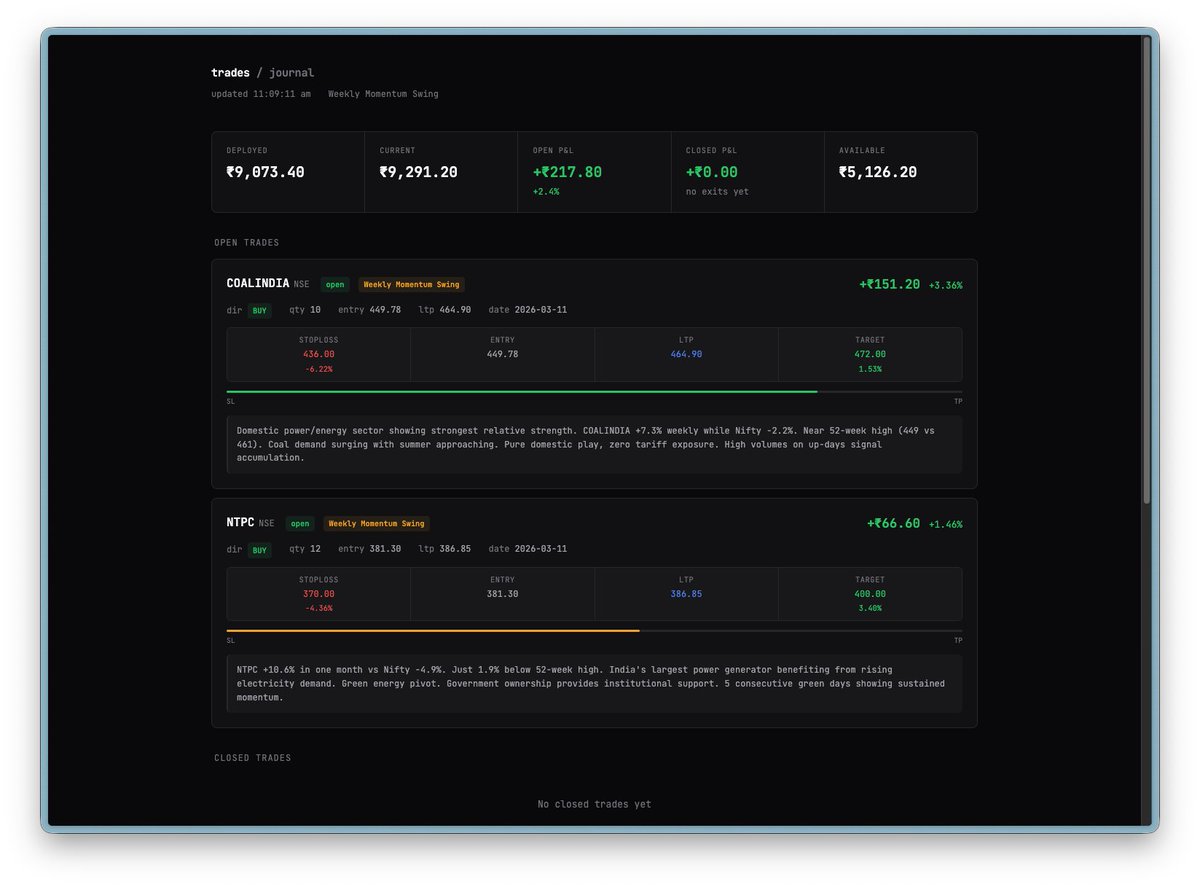Click the BUY badge on NTPC row

[260, 549]
